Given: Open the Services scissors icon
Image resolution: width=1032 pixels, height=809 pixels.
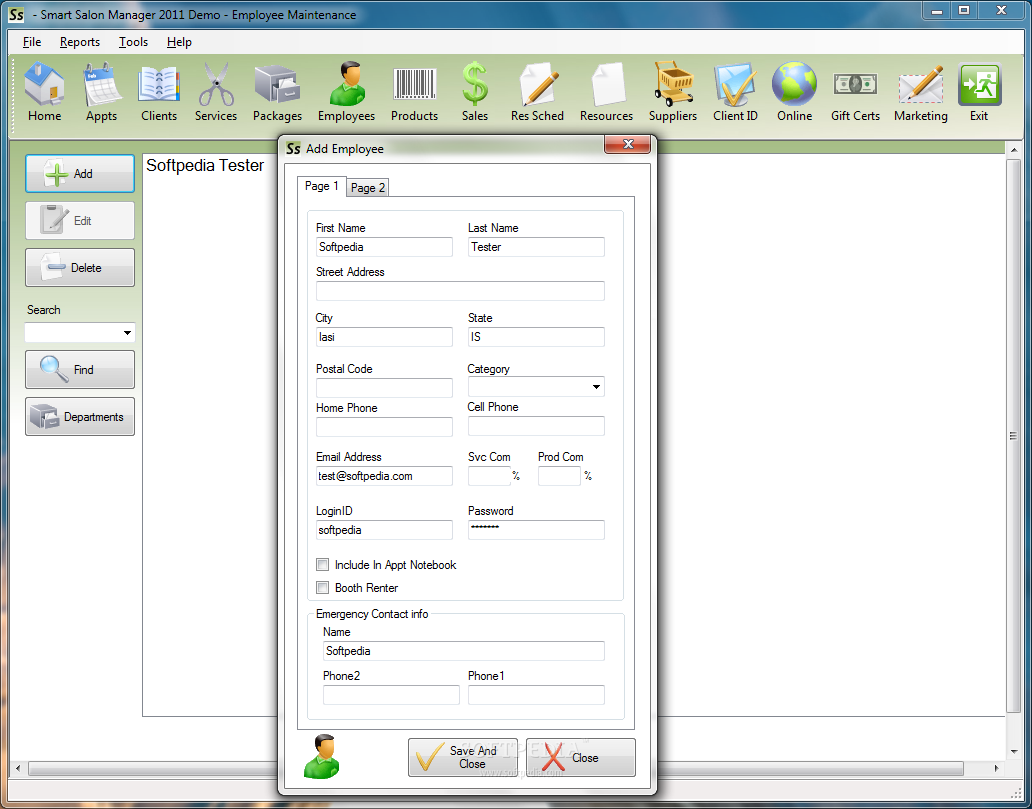Looking at the screenshot, I should pyautogui.click(x=216, y=91).
